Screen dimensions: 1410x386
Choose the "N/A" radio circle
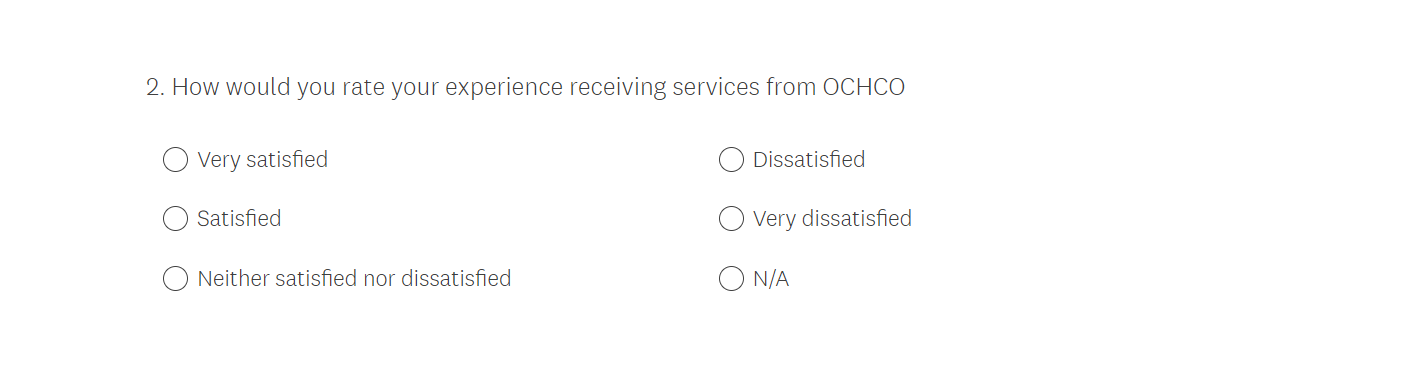click(731, 279)
